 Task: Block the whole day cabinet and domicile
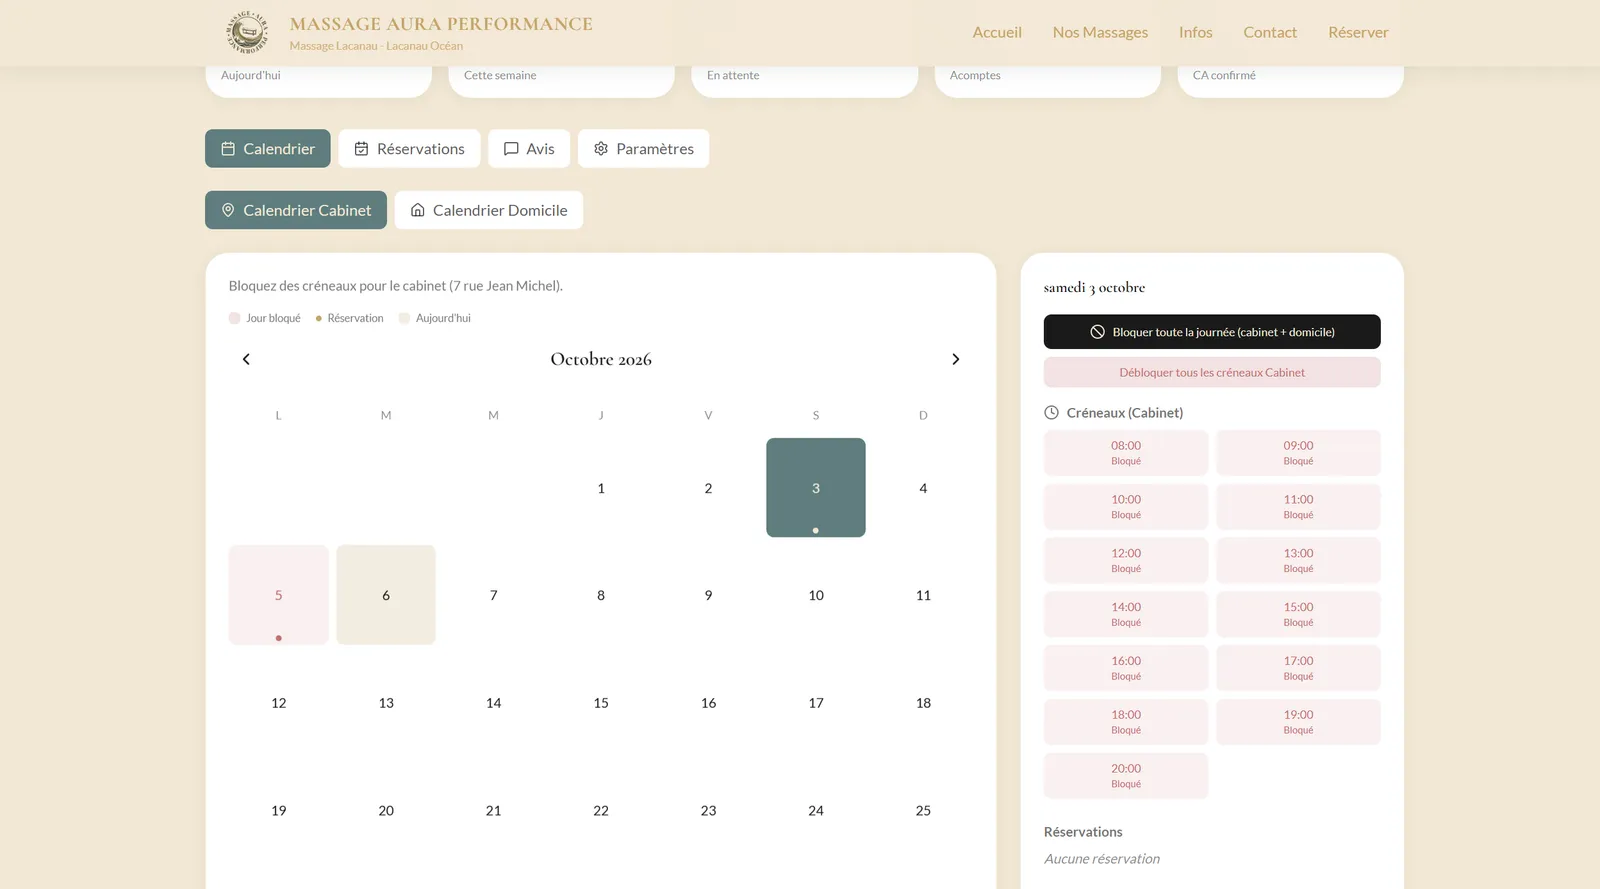coord(1212,332)
